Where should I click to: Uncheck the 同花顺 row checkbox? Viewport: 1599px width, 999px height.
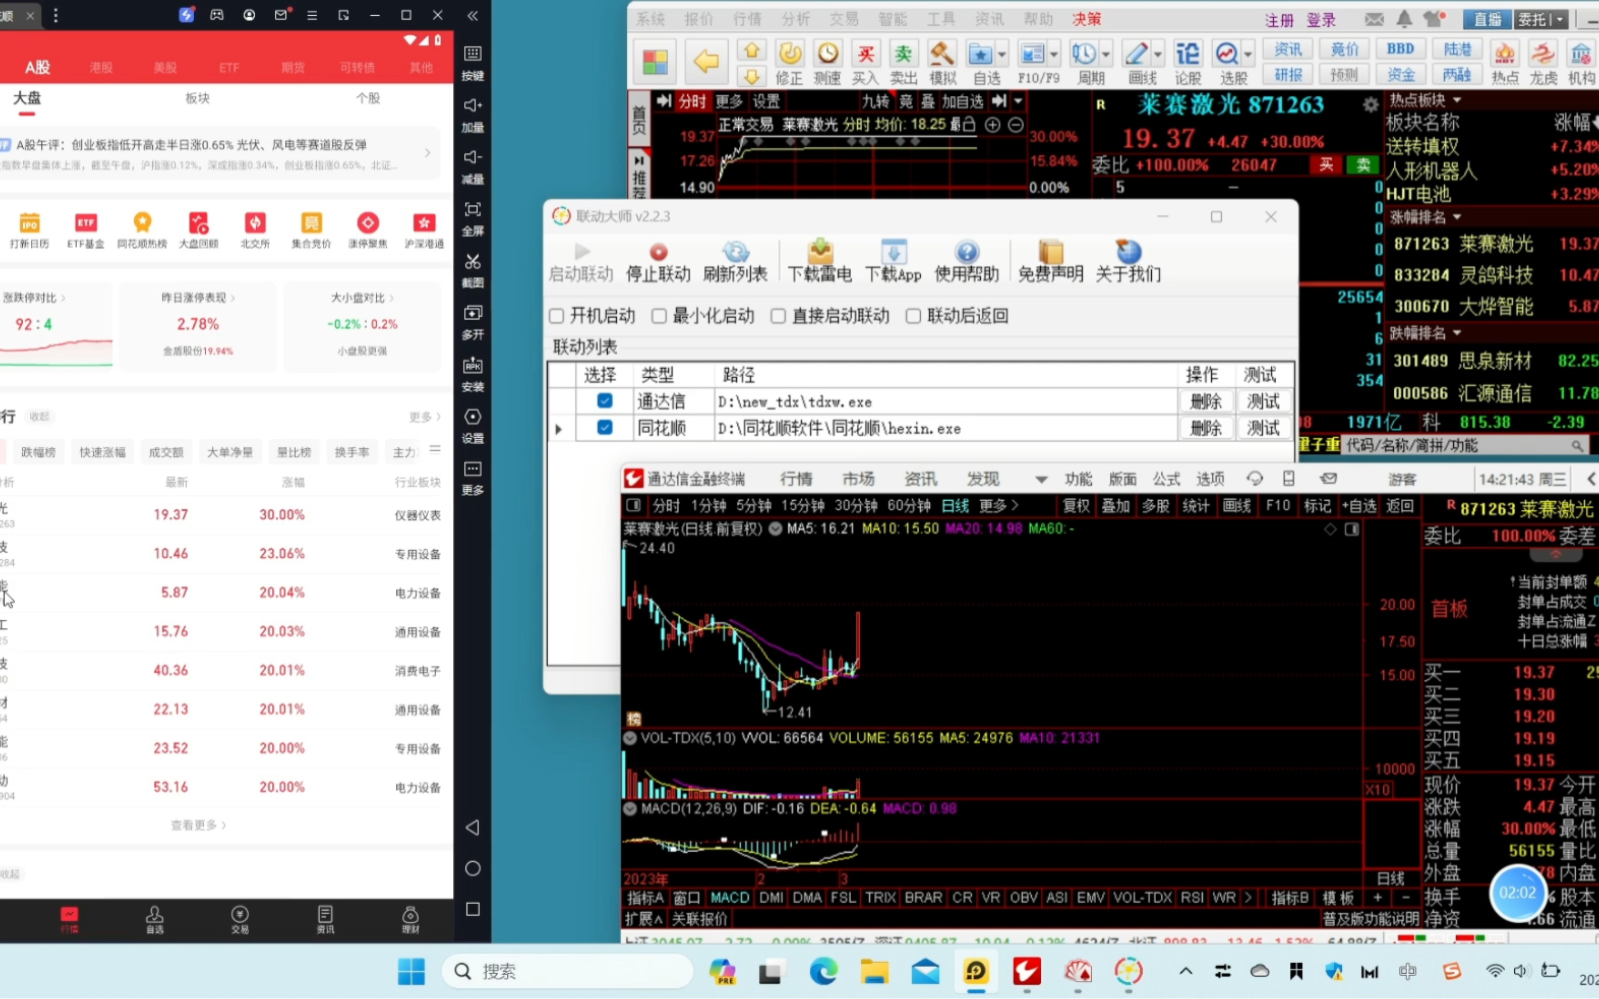click(605, 427)
